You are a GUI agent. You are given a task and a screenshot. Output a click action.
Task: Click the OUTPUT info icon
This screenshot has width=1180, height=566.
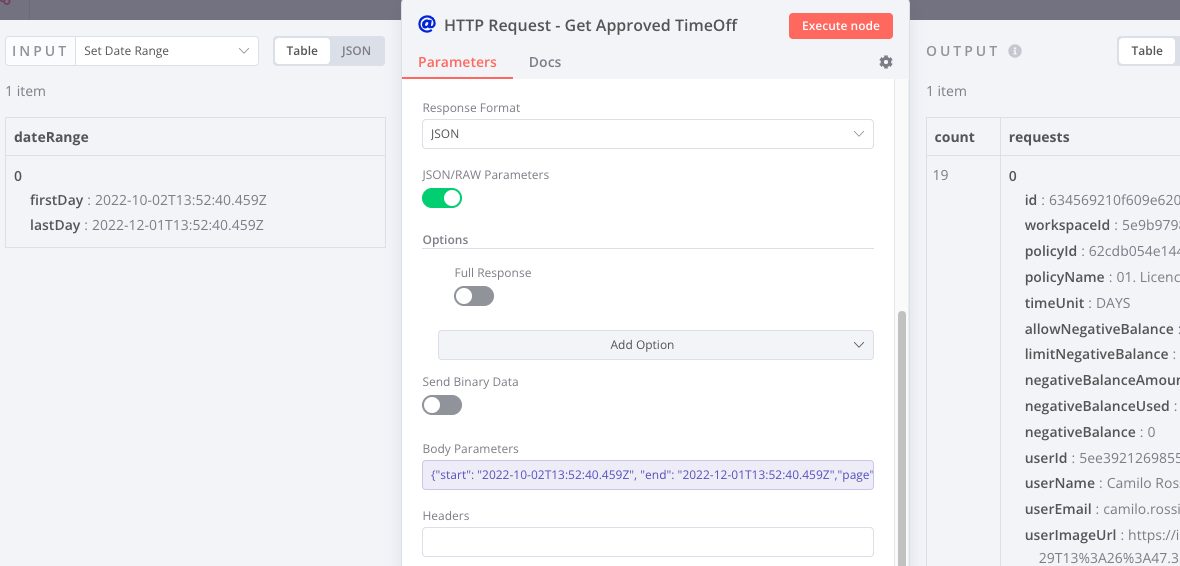pos(1014,51)
